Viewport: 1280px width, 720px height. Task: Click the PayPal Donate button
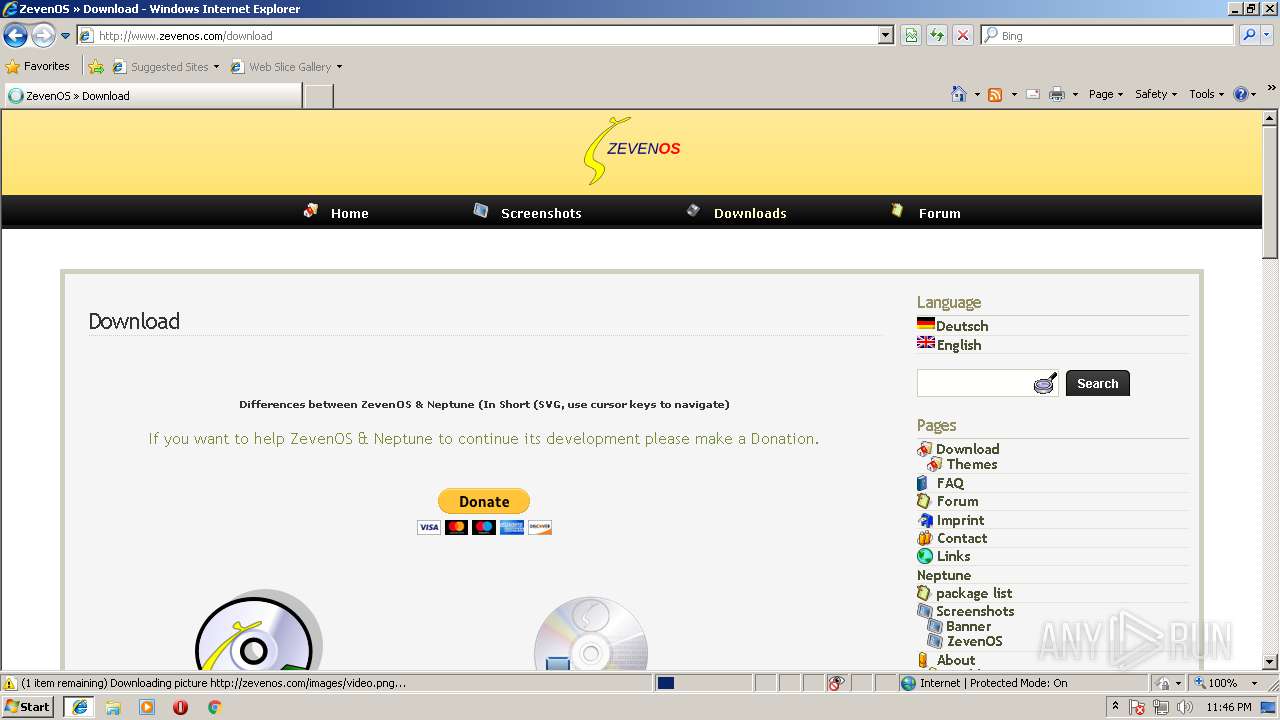point(484,501)
